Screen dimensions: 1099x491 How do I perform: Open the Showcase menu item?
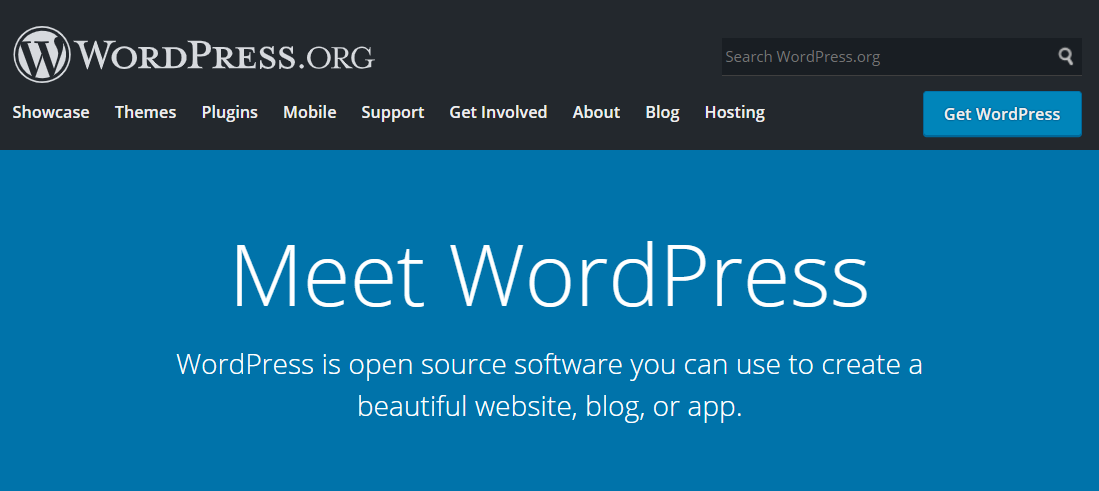(51, 112)
